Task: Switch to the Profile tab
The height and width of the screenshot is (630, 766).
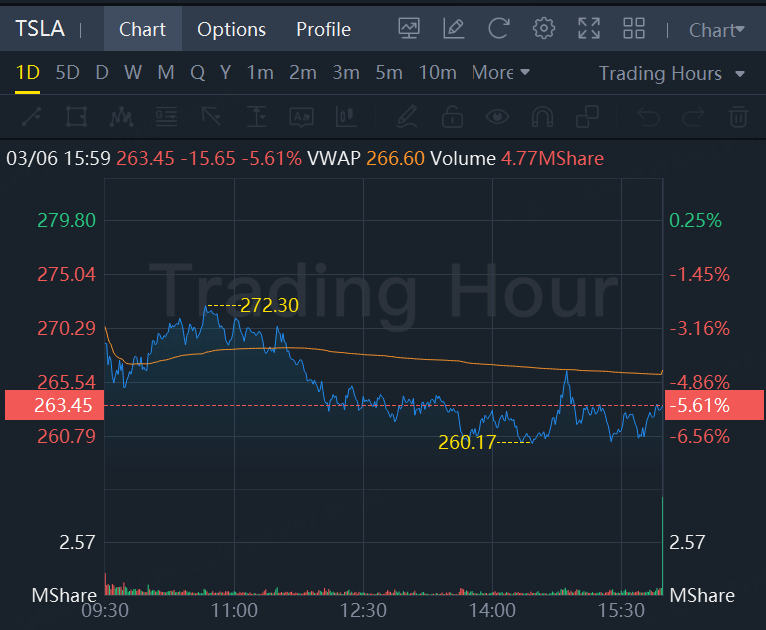Action: (323, 29)
